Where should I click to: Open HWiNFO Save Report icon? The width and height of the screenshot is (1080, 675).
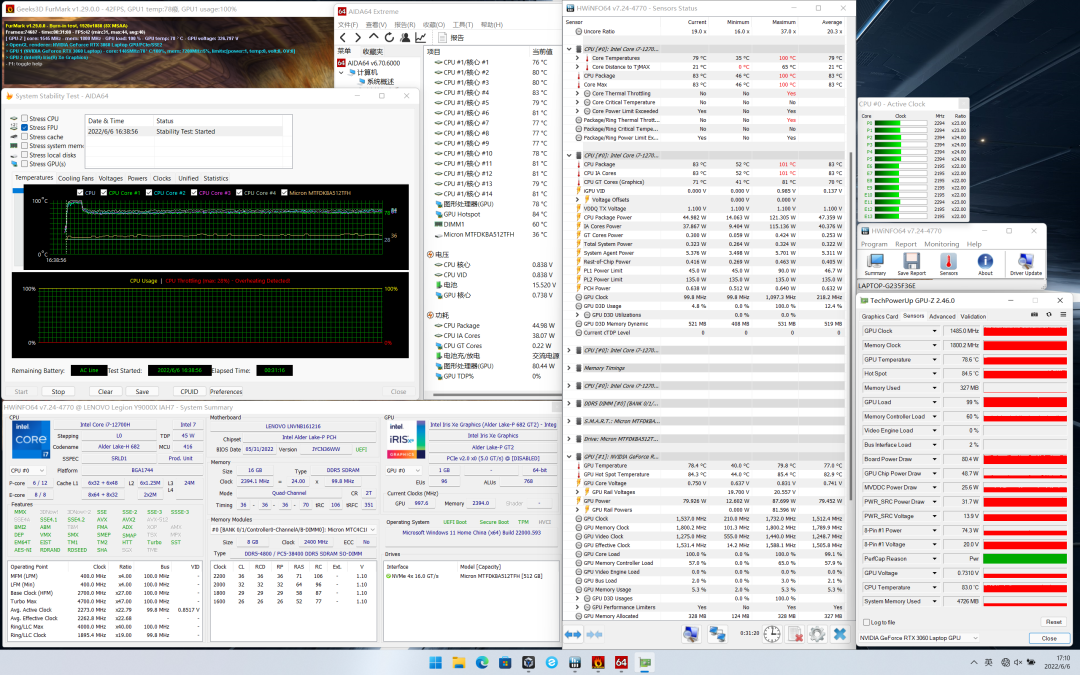click(x=911, y=263)
